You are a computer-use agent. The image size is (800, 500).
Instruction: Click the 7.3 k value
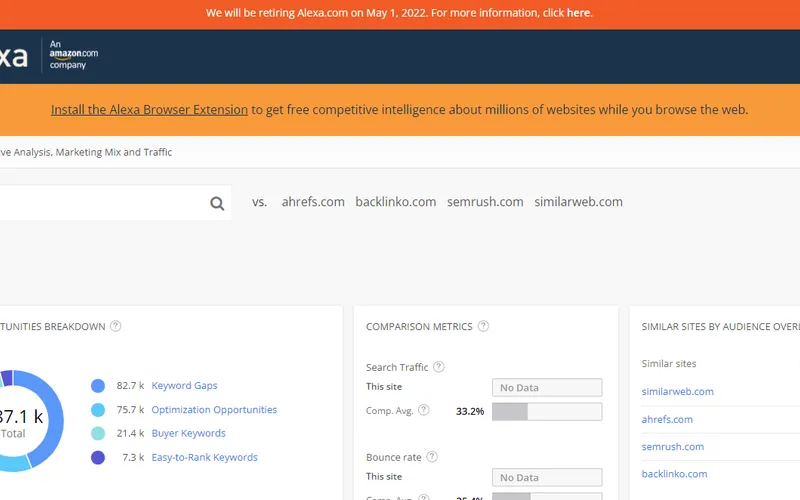(x=133, y=457)
